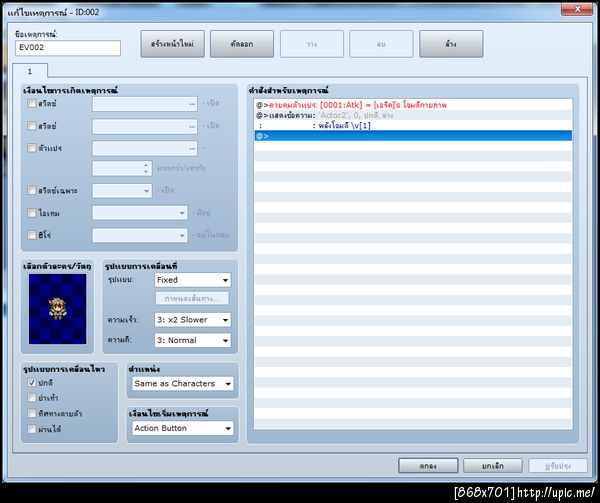Enable the second สวิตช์ condition checkbox
This screenshot has width=600, height=503.
[32, 126]
